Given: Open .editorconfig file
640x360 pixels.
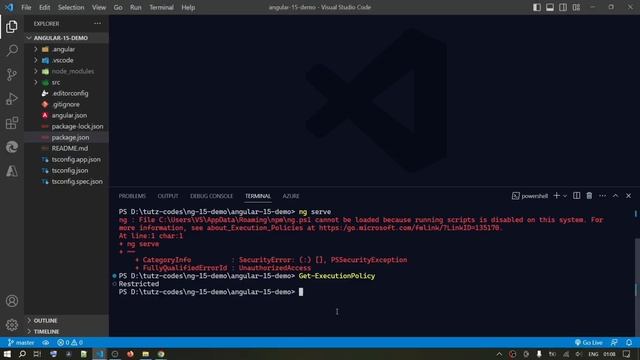Looking at the screenshot, I should tap(67, 93).
